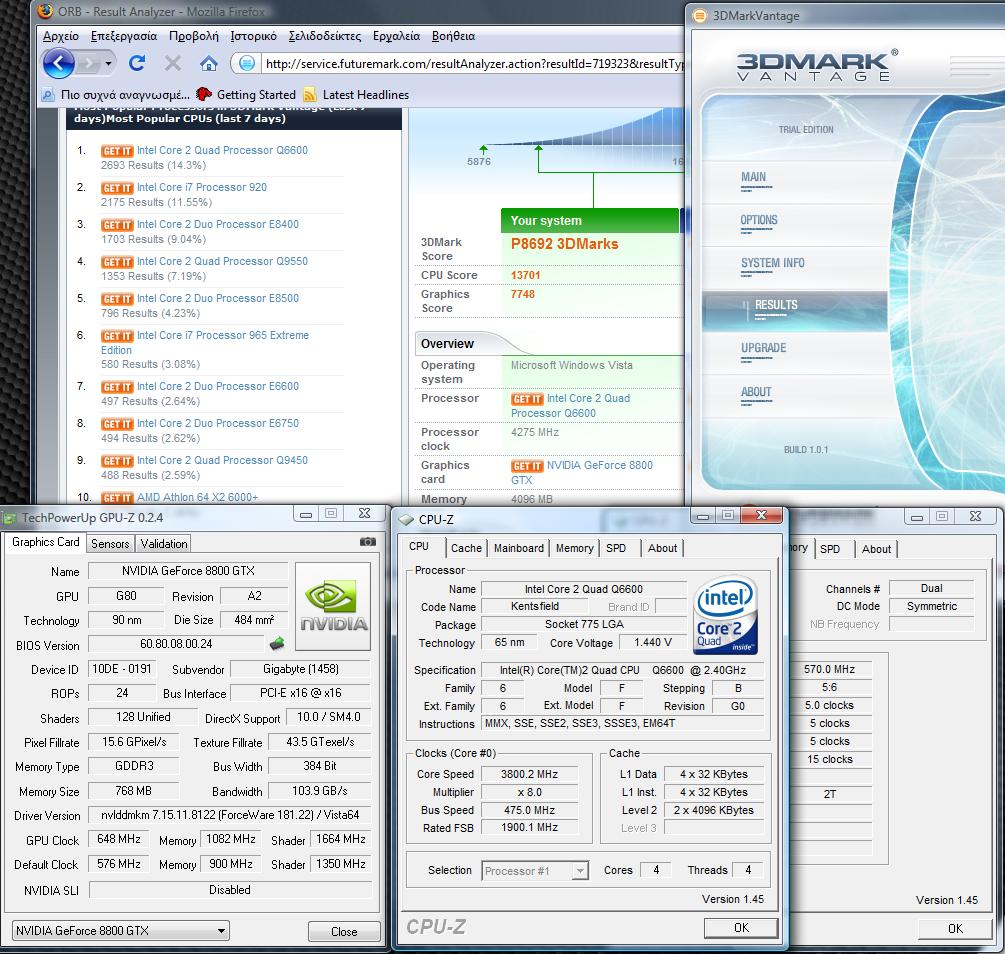Click CPU-Z title bar icon

406,519
